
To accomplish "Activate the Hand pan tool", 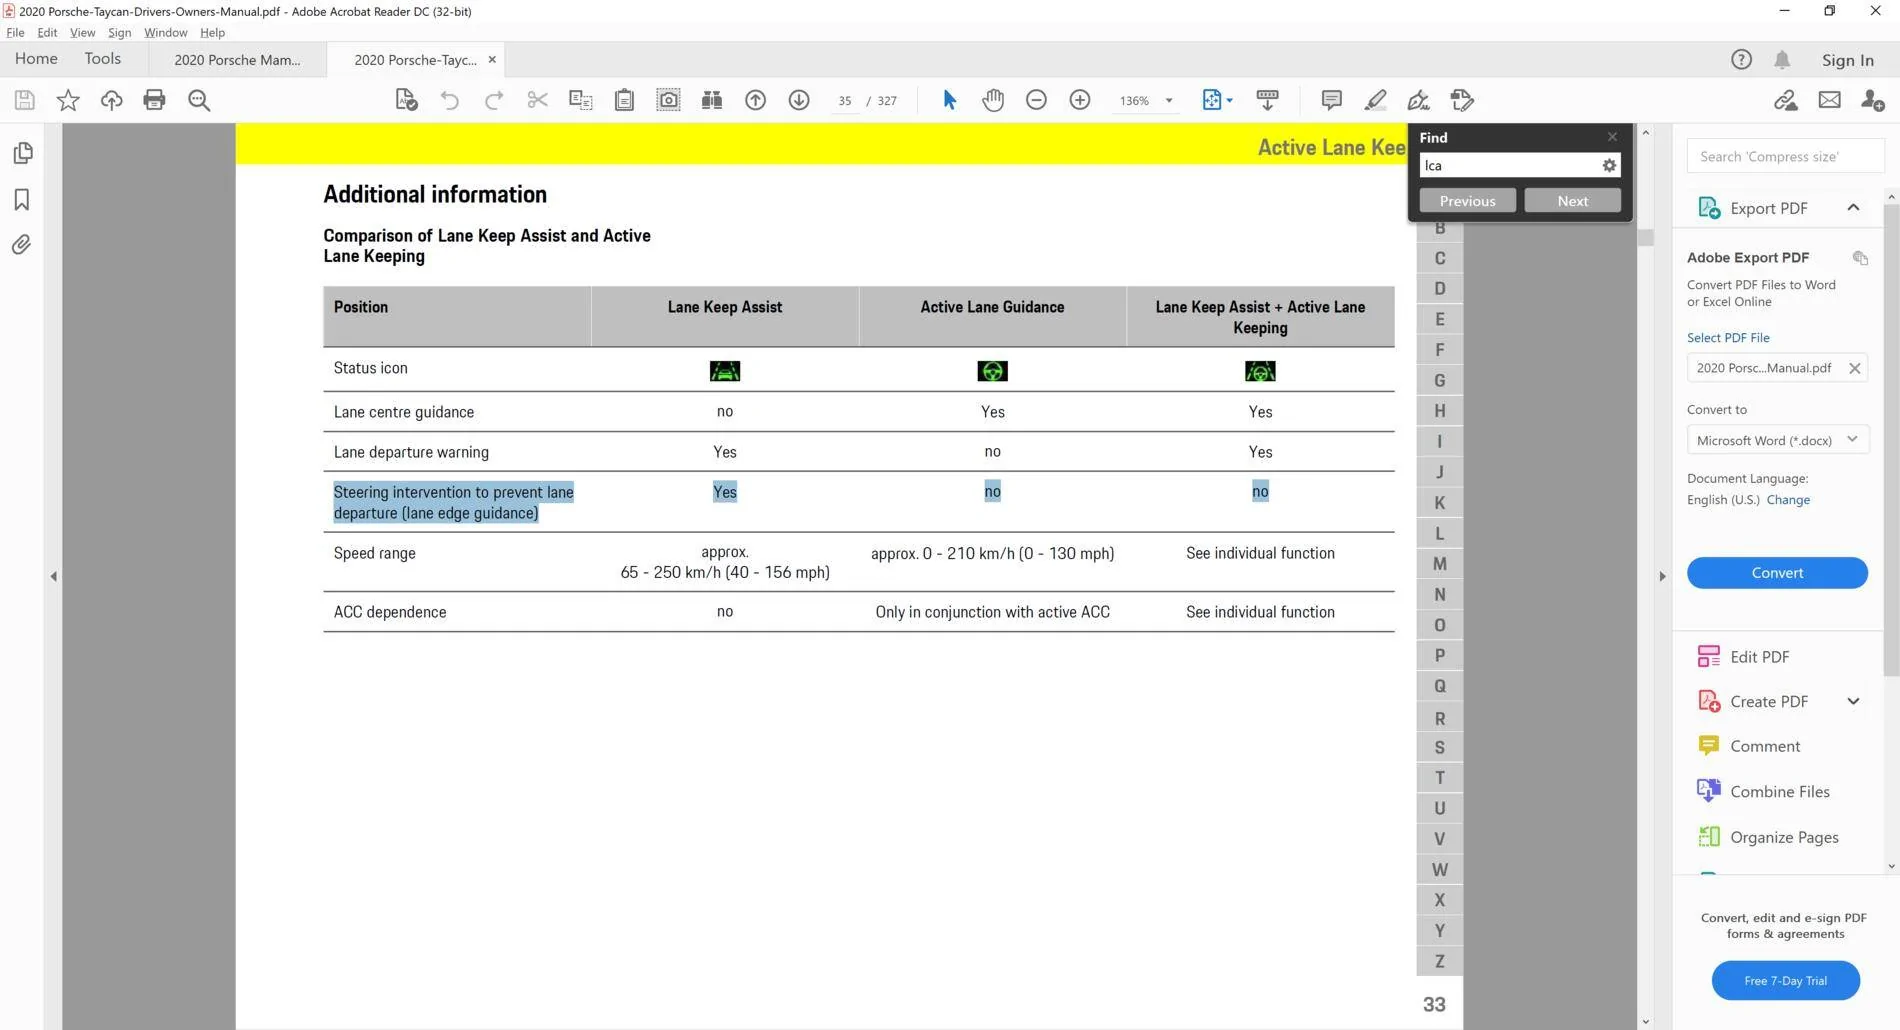I will [993, 100].
